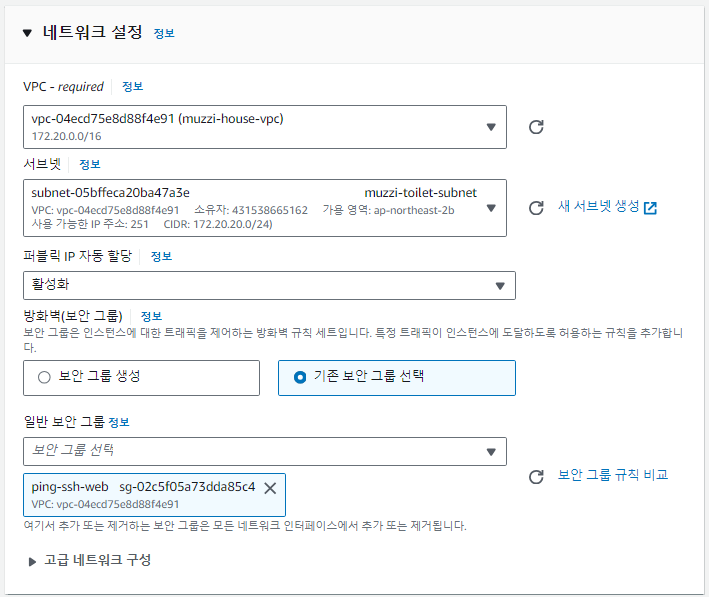Viewport: 709px width, 597px height.
Task: Click the 보안 그룹 규칙 비교 link
Action: pos(613,475)
